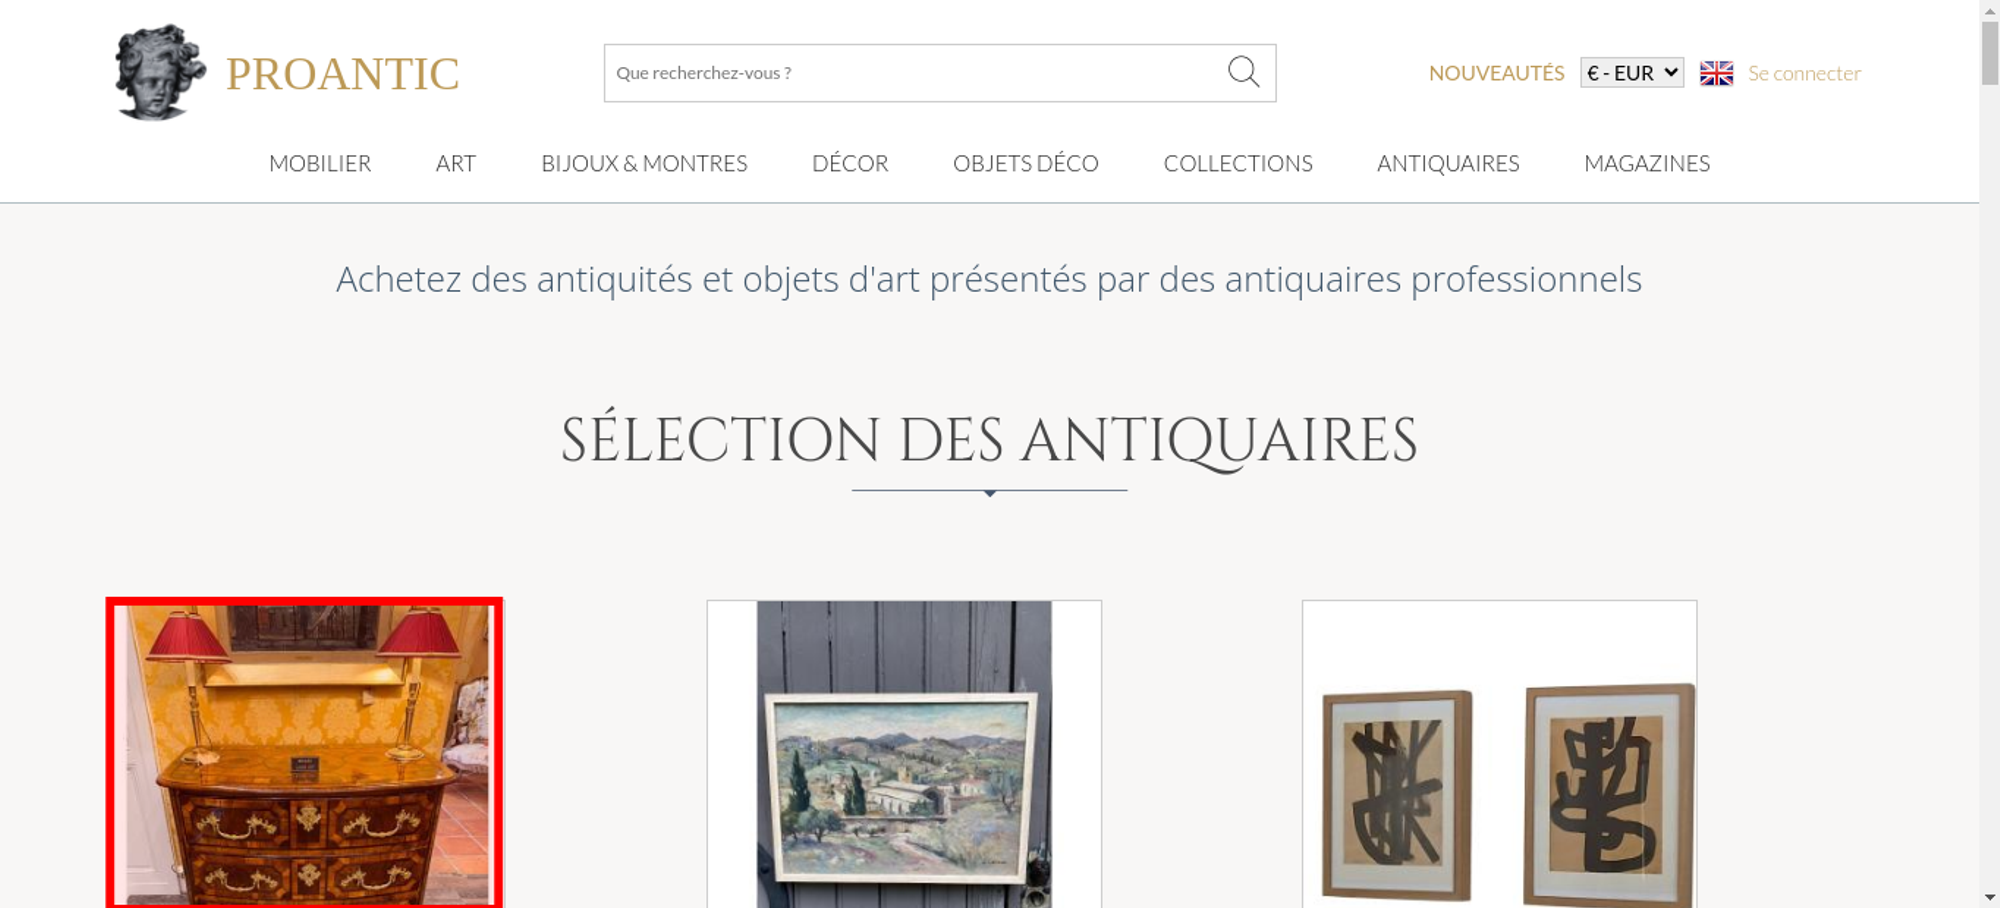Open the pair of abstract ink drawings thumbnail

pos(1499,754)
